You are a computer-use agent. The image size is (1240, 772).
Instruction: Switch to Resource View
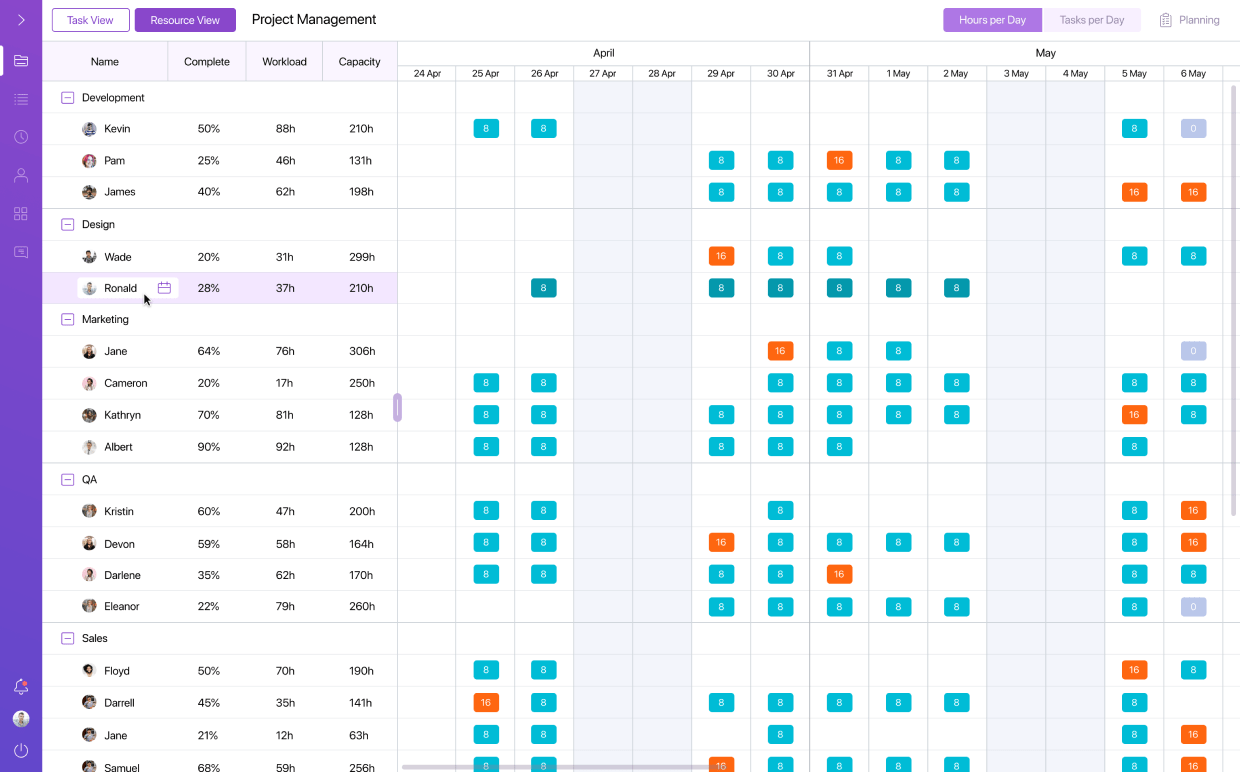pos(185,19)
